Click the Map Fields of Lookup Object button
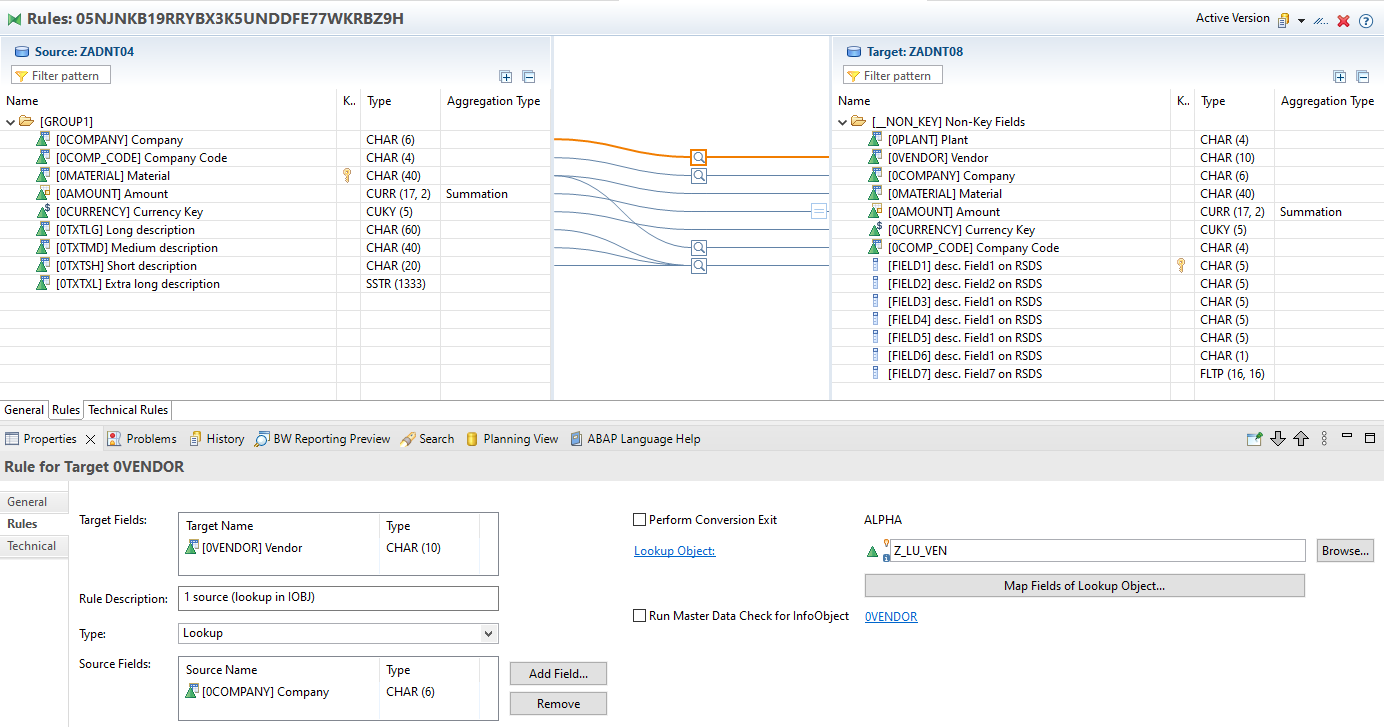1384x727 pixels. (1084, 586)
